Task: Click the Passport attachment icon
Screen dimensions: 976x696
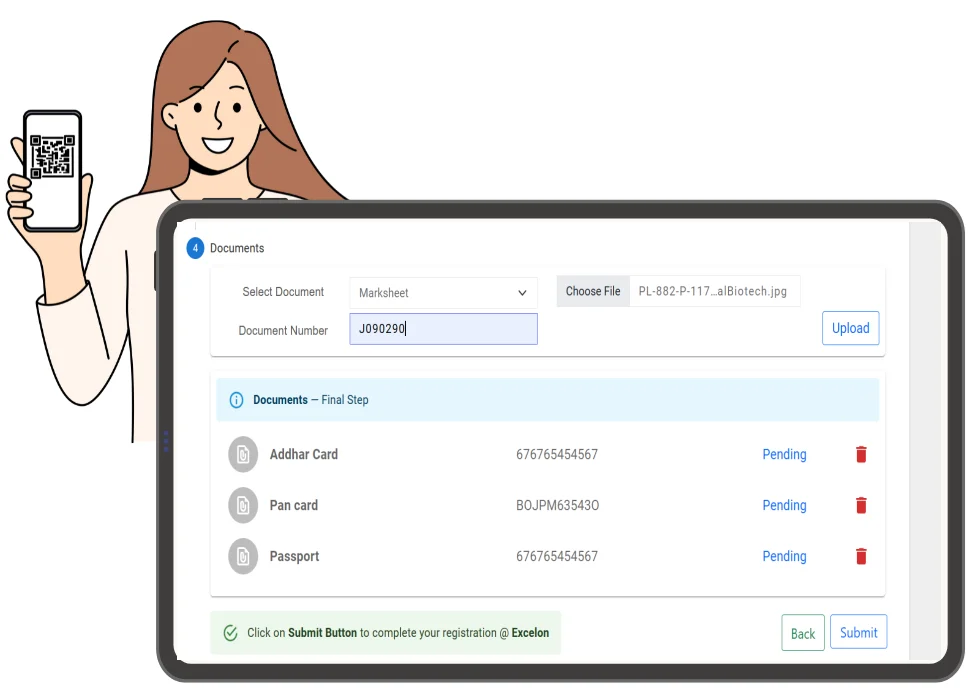Action: click(243, 557)
